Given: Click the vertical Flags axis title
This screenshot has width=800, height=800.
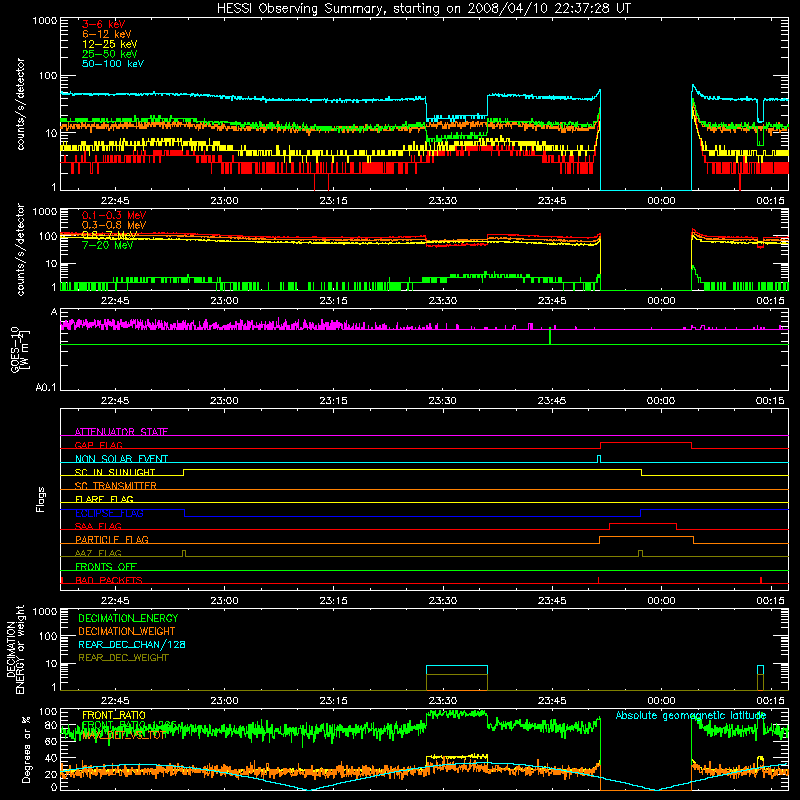Looking at the screenshot, I should (x=41, y=499).
